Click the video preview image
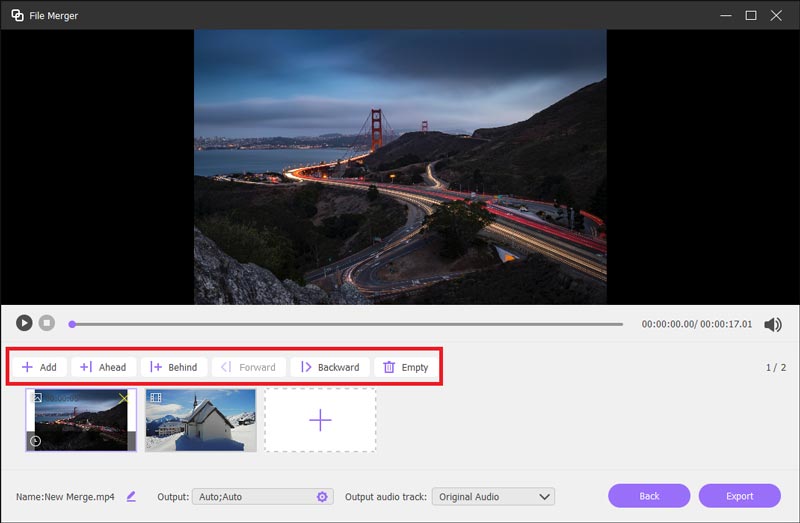Screen dimensions: 800x523 (400, 167)
